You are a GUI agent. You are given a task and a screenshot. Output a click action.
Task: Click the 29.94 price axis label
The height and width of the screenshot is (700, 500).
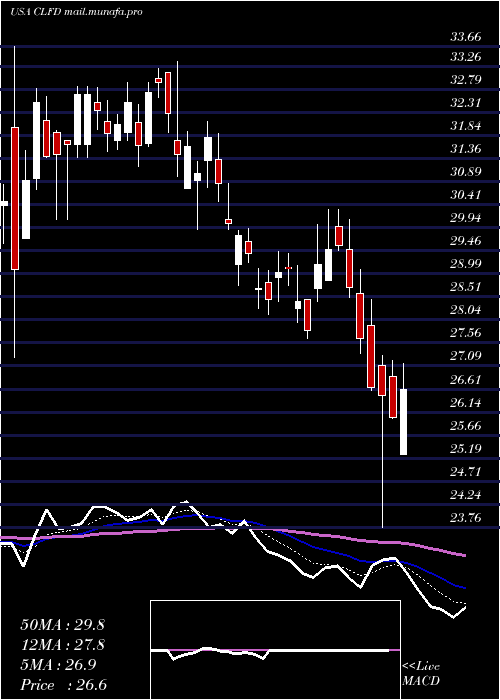[x=466, y=218]
